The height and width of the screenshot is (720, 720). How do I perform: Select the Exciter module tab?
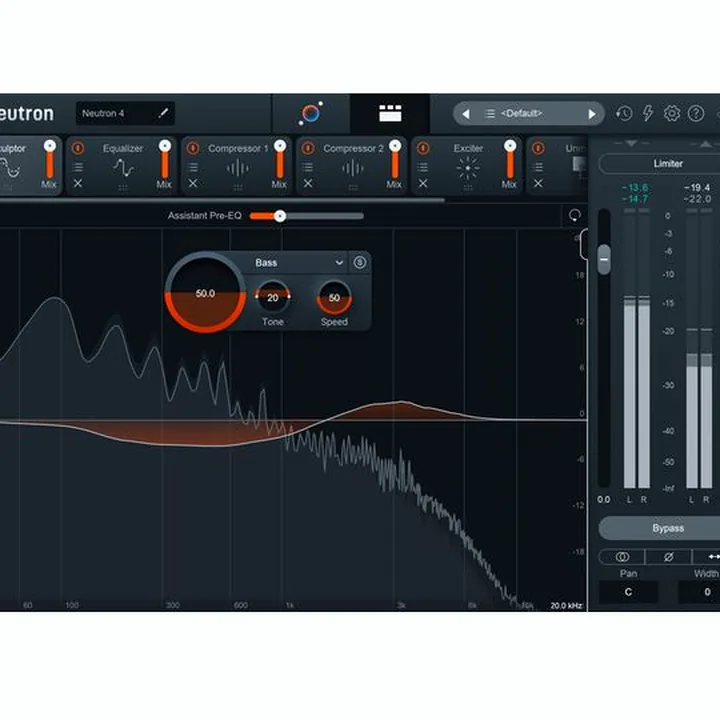(x=468, y=165)
